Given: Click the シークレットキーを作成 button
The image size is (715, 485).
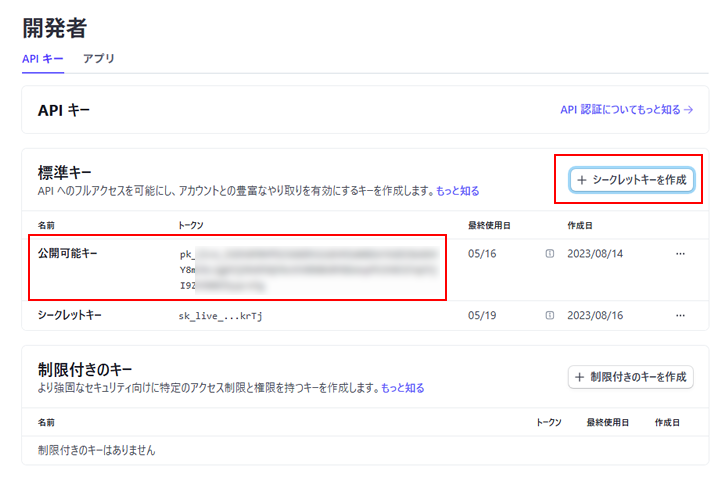Looking at the screenshot, I should tap(631, 179).
